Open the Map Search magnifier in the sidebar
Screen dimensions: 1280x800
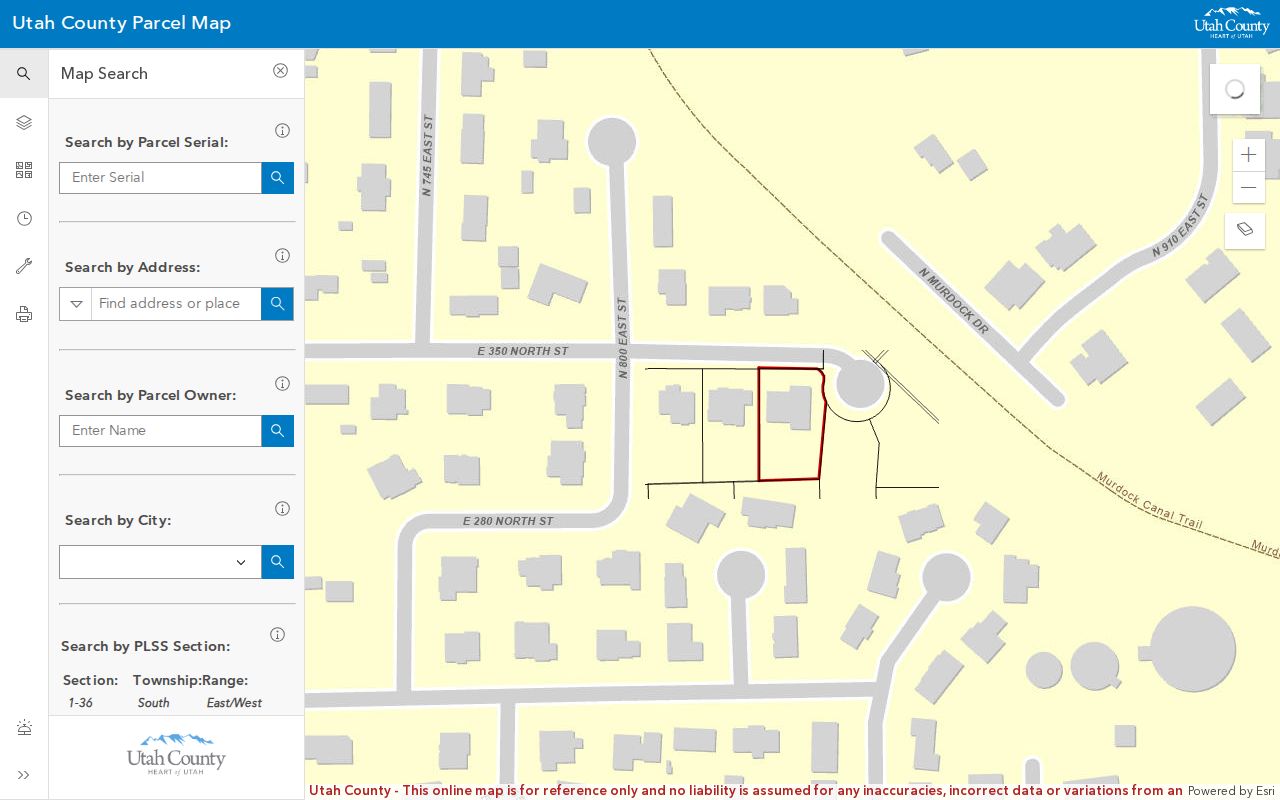point(24,74)
